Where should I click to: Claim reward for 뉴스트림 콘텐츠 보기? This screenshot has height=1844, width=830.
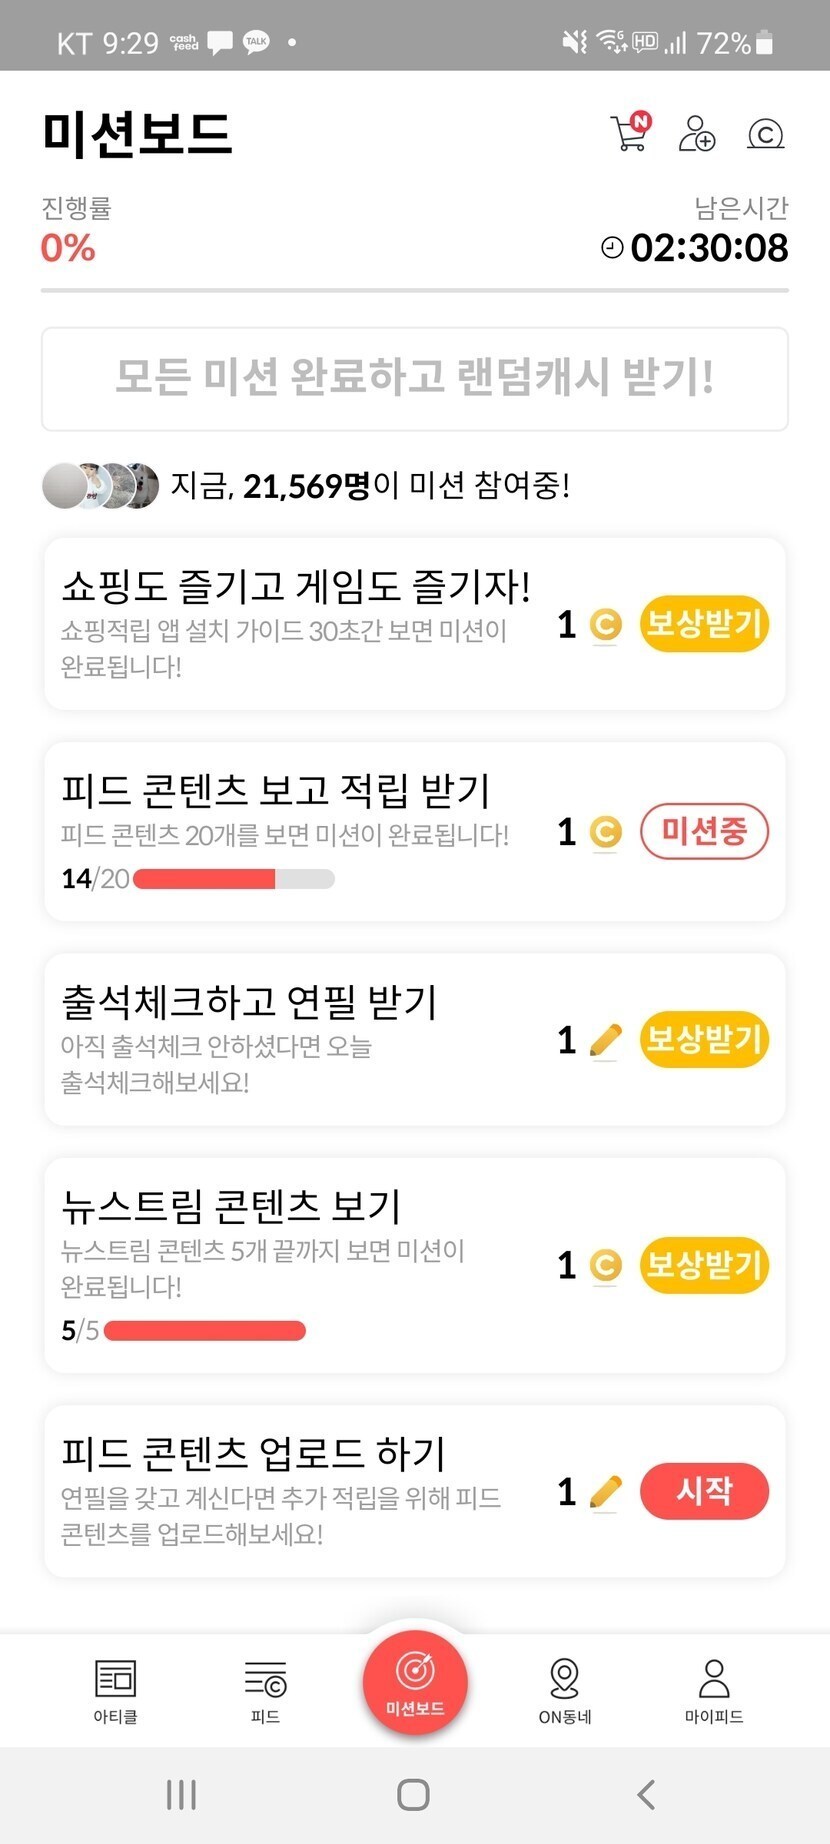[704, 1265]
